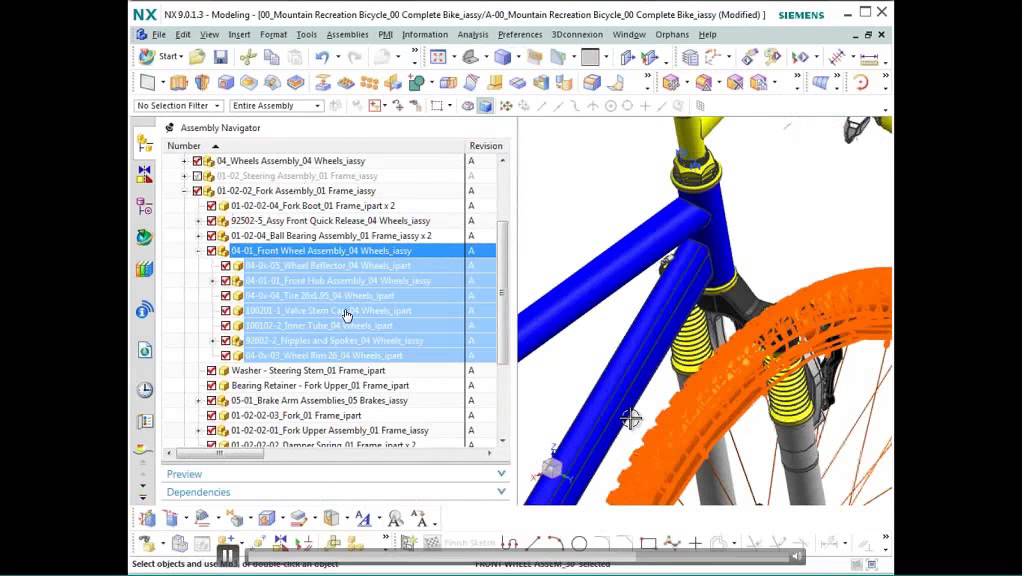Click the Copy icon in the toolbar
Viewport: 1024px width, 576px height.
[x=272, y=57]
